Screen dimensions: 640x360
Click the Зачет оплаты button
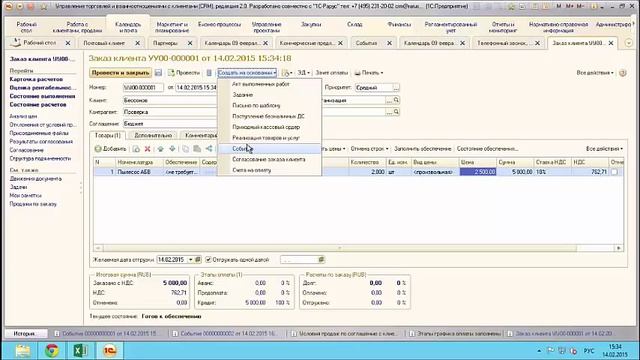pos(331,73)
